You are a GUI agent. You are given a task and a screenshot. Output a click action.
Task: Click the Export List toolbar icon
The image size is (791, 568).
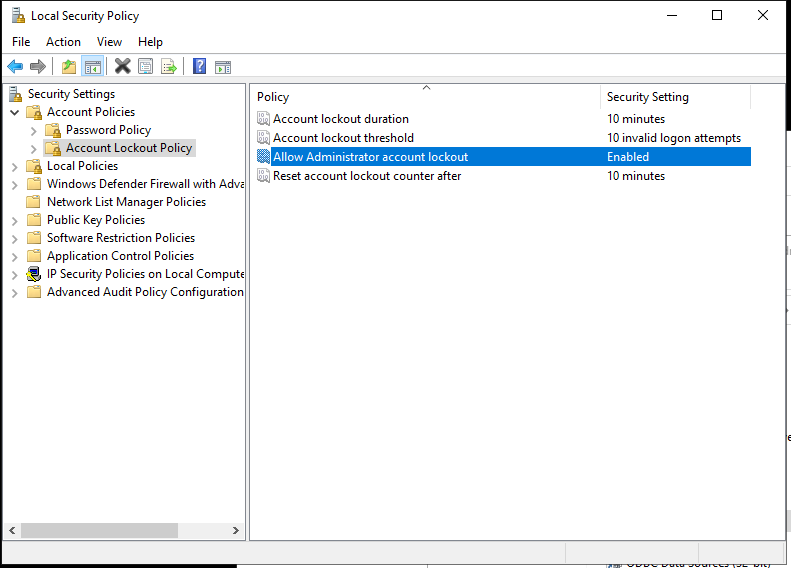tap(169, 67)
